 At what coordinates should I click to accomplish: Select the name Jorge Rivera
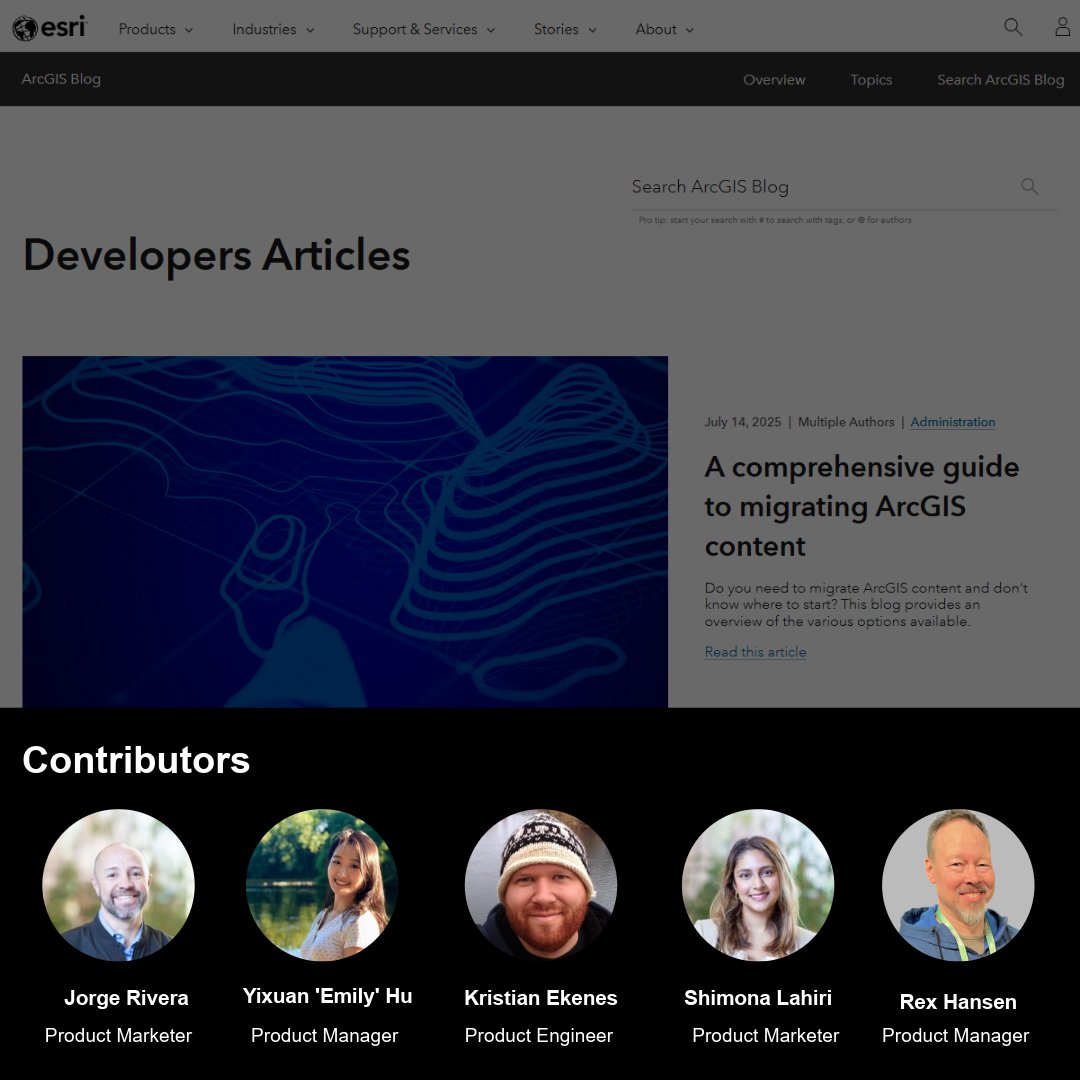pos(126,998)
